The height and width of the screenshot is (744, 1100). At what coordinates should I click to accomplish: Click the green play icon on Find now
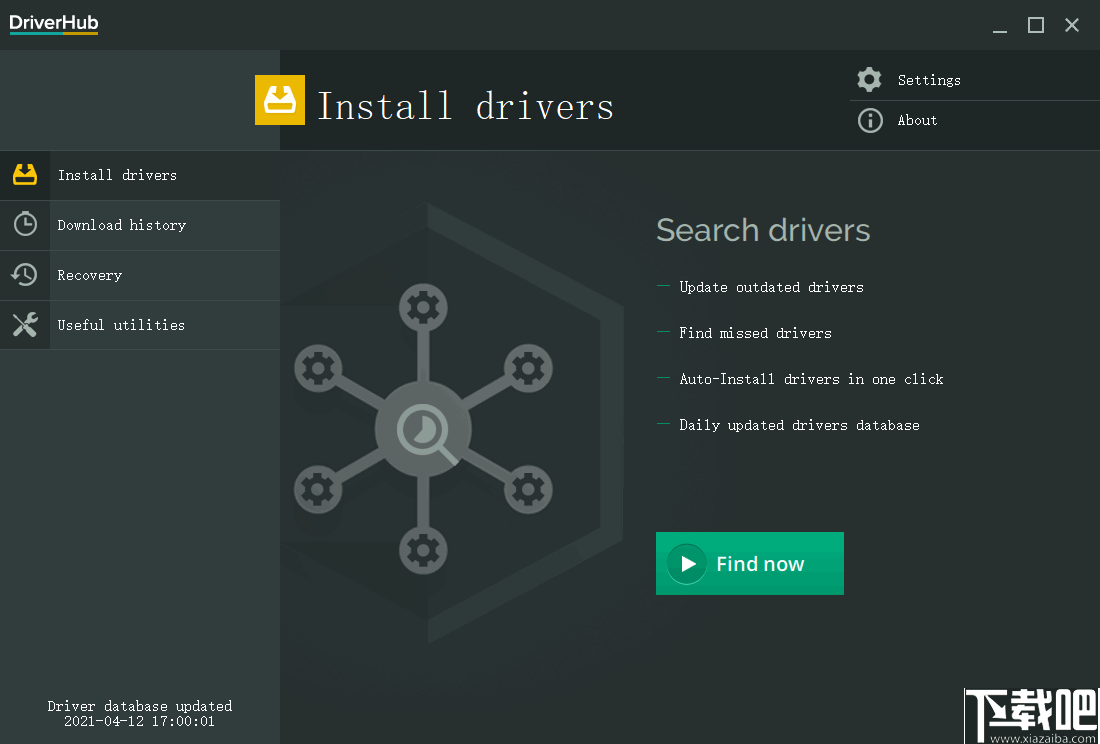tap(687, 563)
